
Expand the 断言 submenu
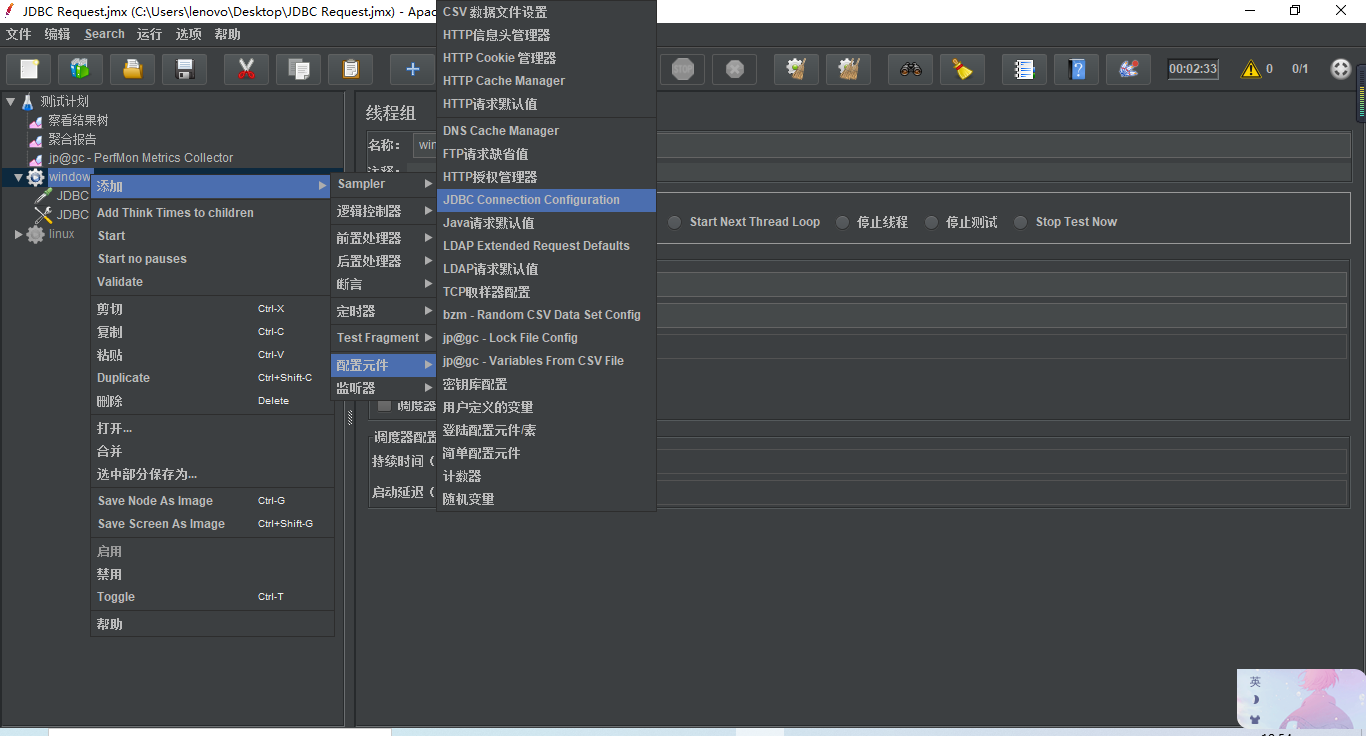coord(384,284)
